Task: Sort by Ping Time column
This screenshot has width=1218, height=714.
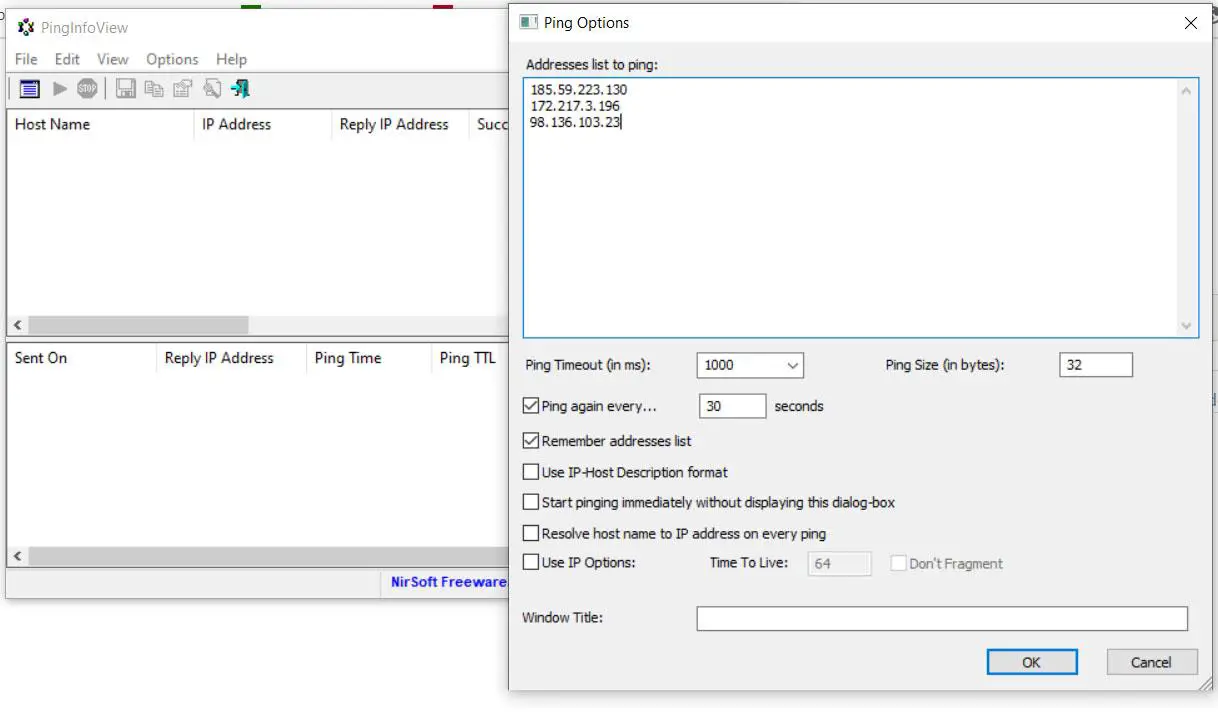Action: click(369, 358)
